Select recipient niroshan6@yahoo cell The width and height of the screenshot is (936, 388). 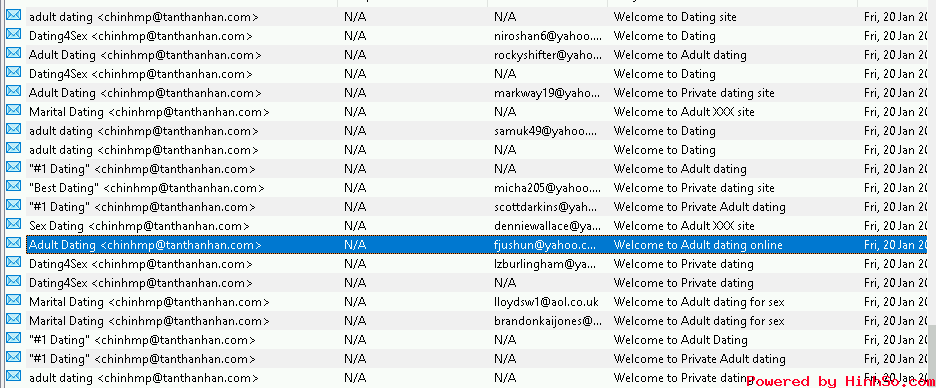pyautogui.click(x=548, y=36)
